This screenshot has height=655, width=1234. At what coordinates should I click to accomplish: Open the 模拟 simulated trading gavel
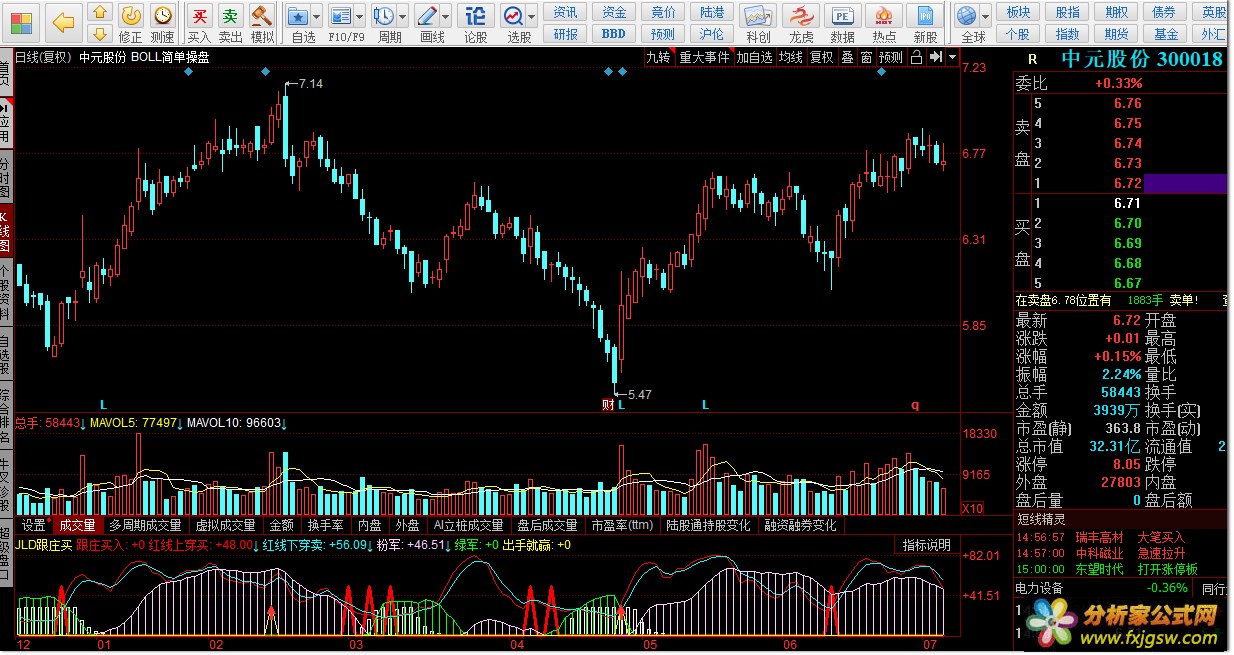point(262,22)
